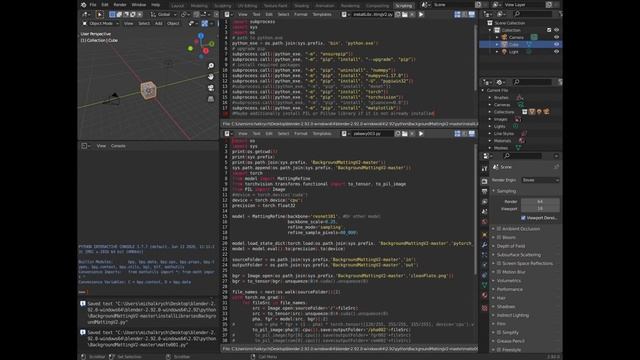Open Tool properties tab
The height and width of the screenshot is (360, 640).
click(484, 169)
